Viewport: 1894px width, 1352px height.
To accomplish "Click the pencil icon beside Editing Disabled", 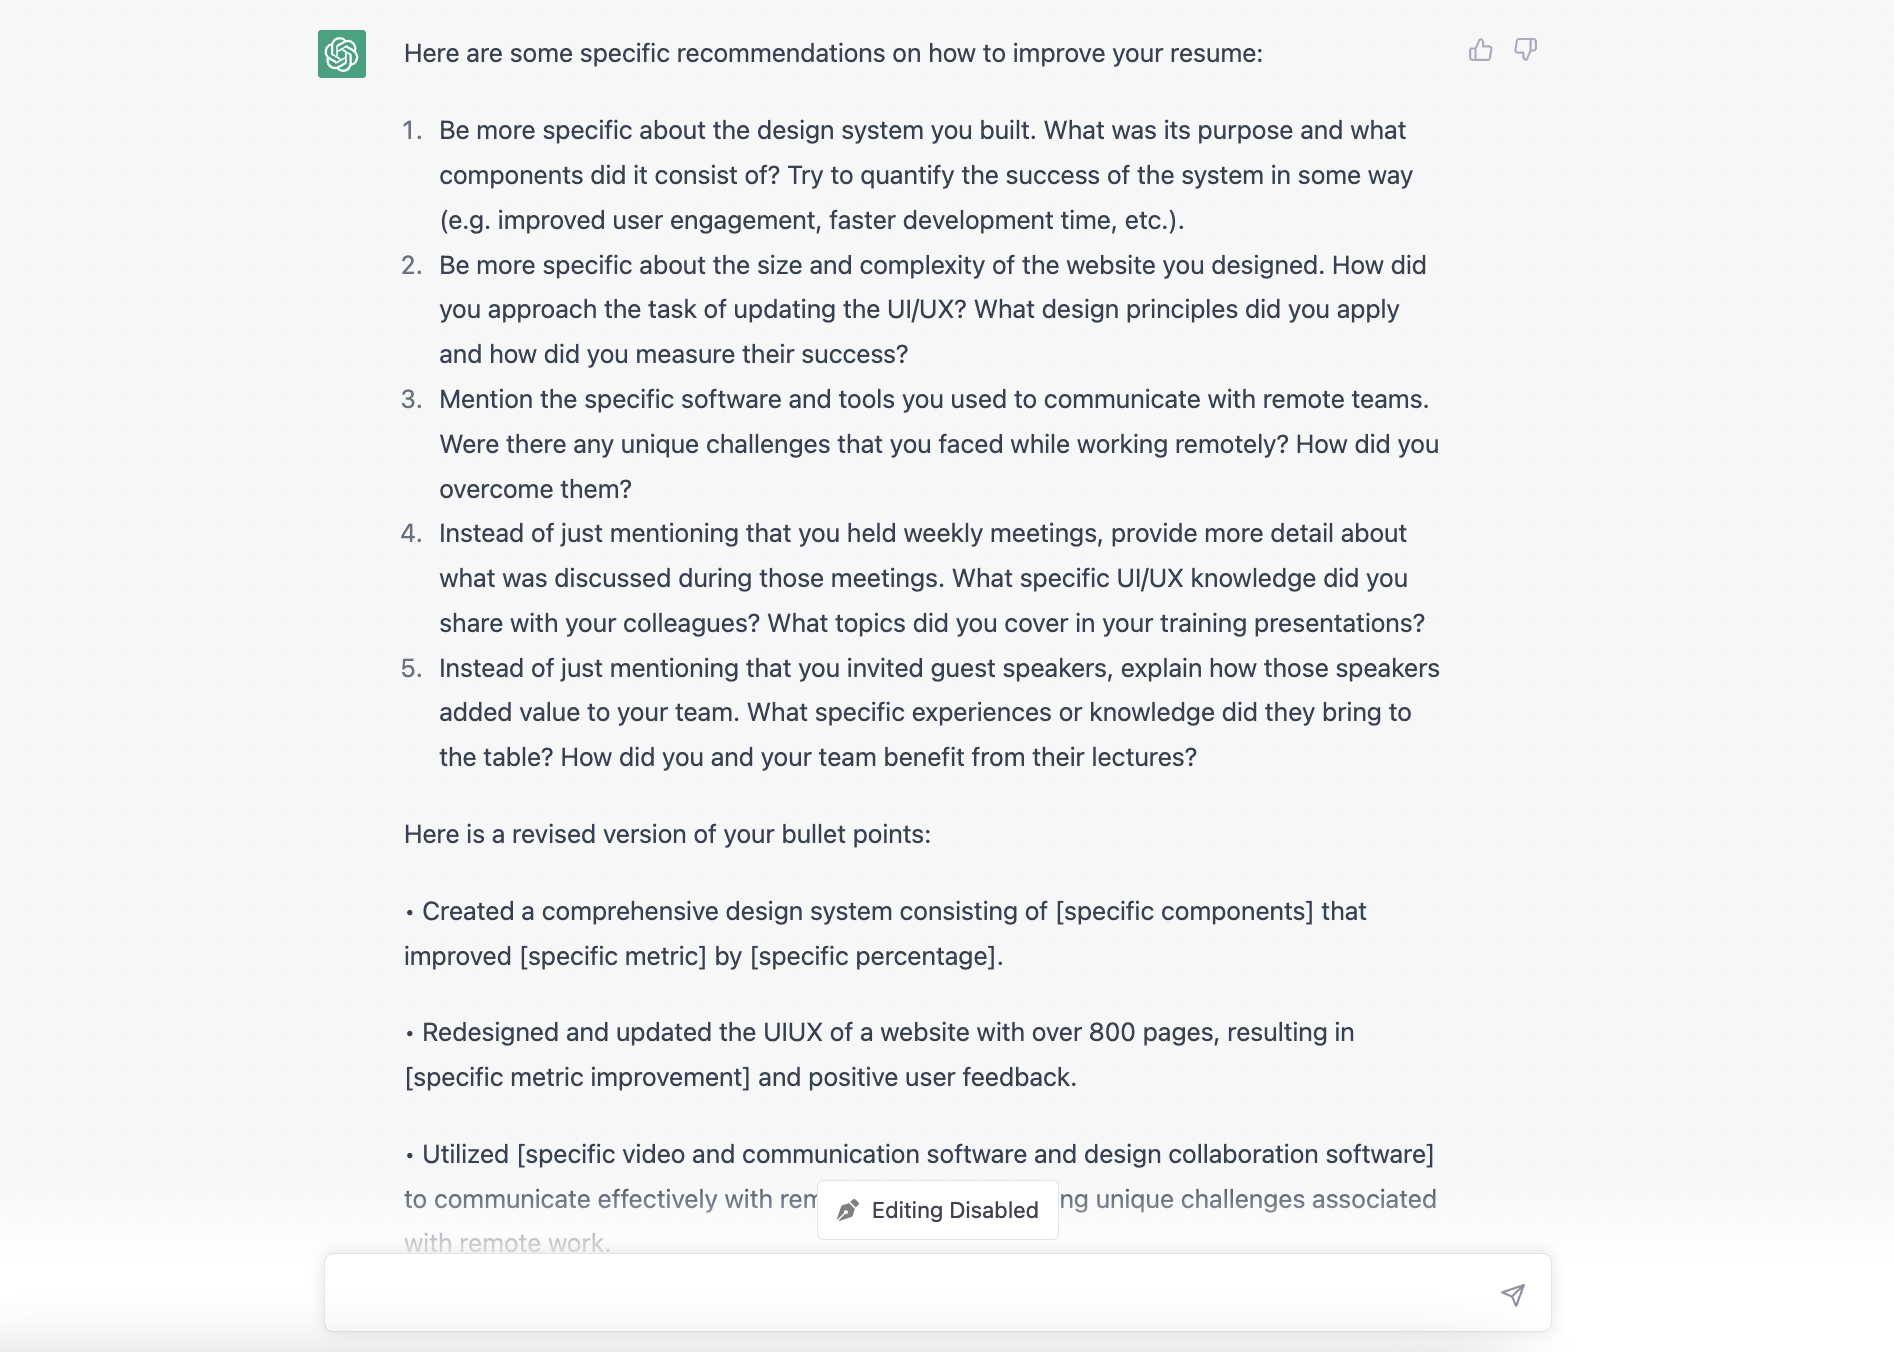I will (848, 1210).
